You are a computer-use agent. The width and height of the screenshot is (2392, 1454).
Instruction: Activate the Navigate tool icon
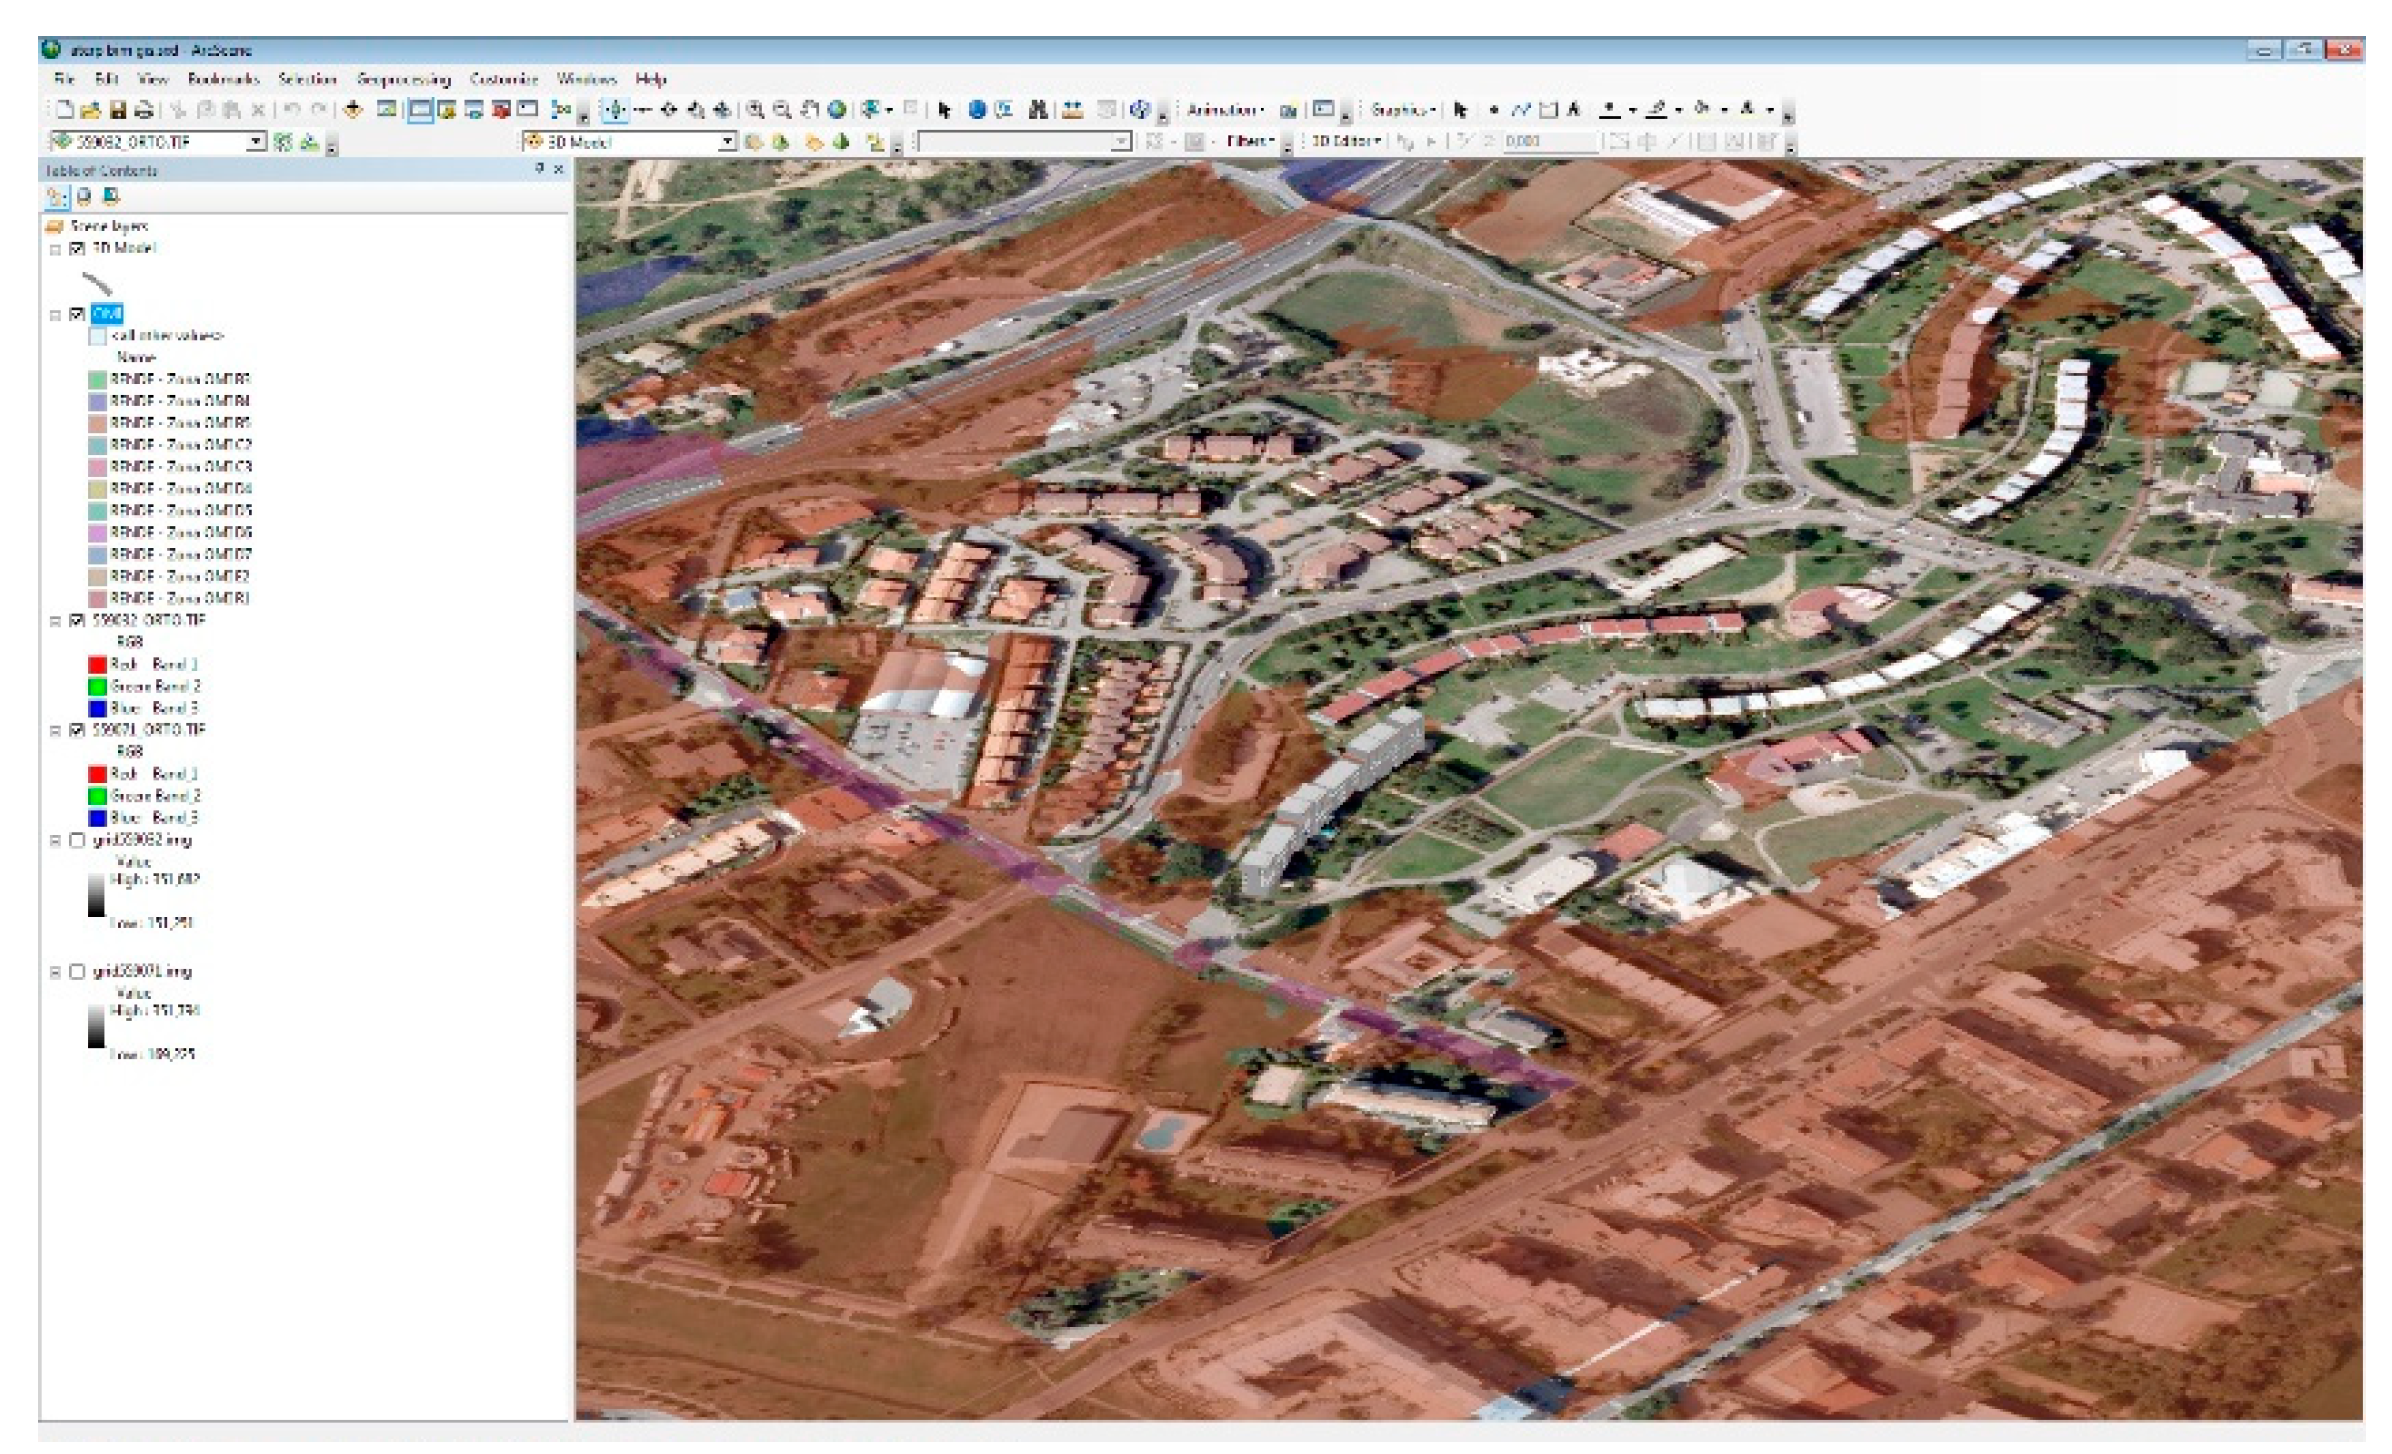[x=615, y=110]
